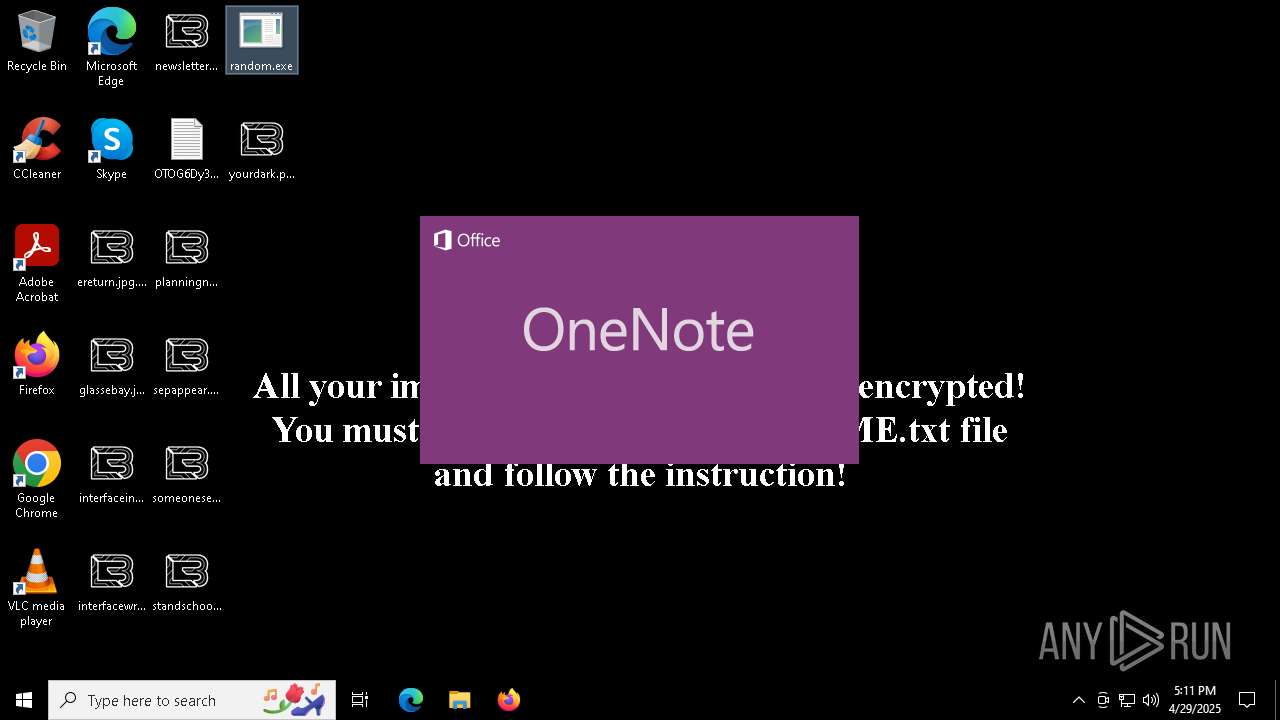Screen dimensions: 1280x720
Task: Select the standschoo... encrypted file
Action: tap(186, 580)
